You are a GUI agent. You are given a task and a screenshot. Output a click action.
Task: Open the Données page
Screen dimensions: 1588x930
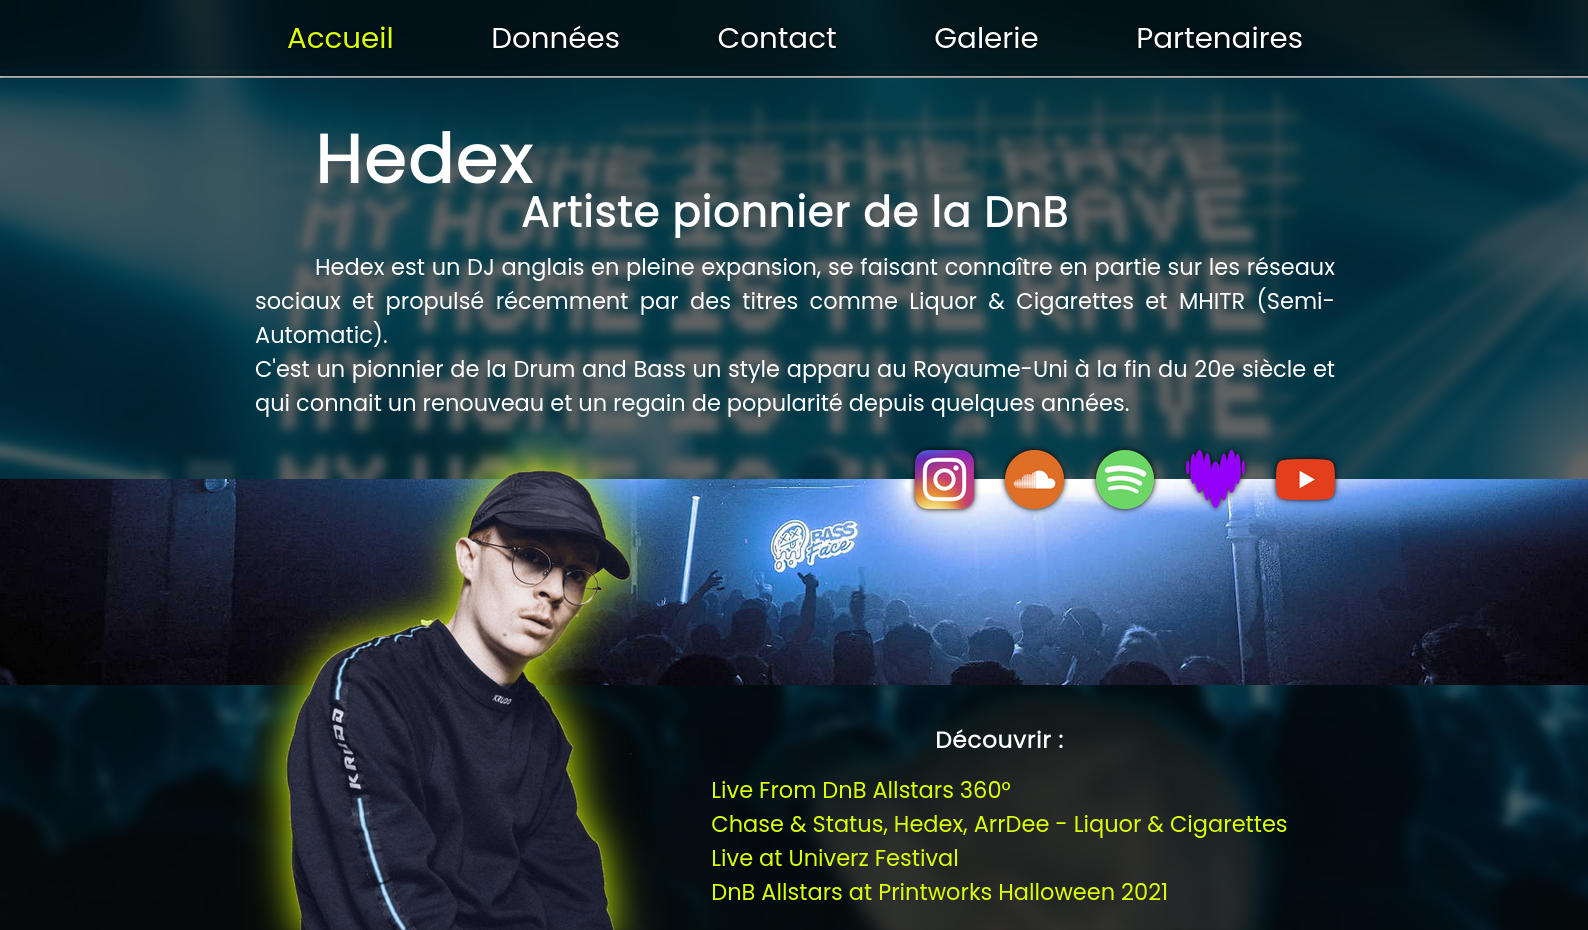pyautogui.click(x=555, y=38)
